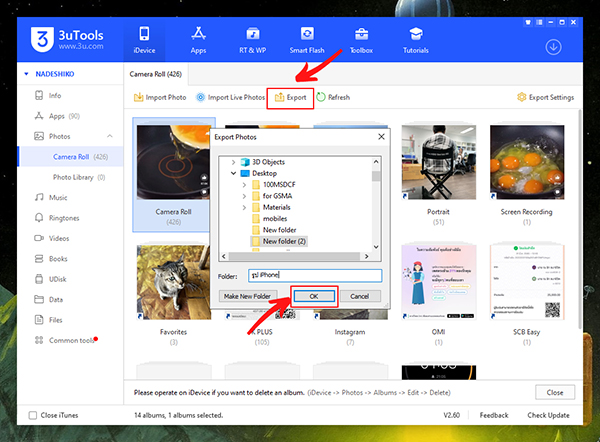Open the downloads circle arrow icon

pos(553,47)
